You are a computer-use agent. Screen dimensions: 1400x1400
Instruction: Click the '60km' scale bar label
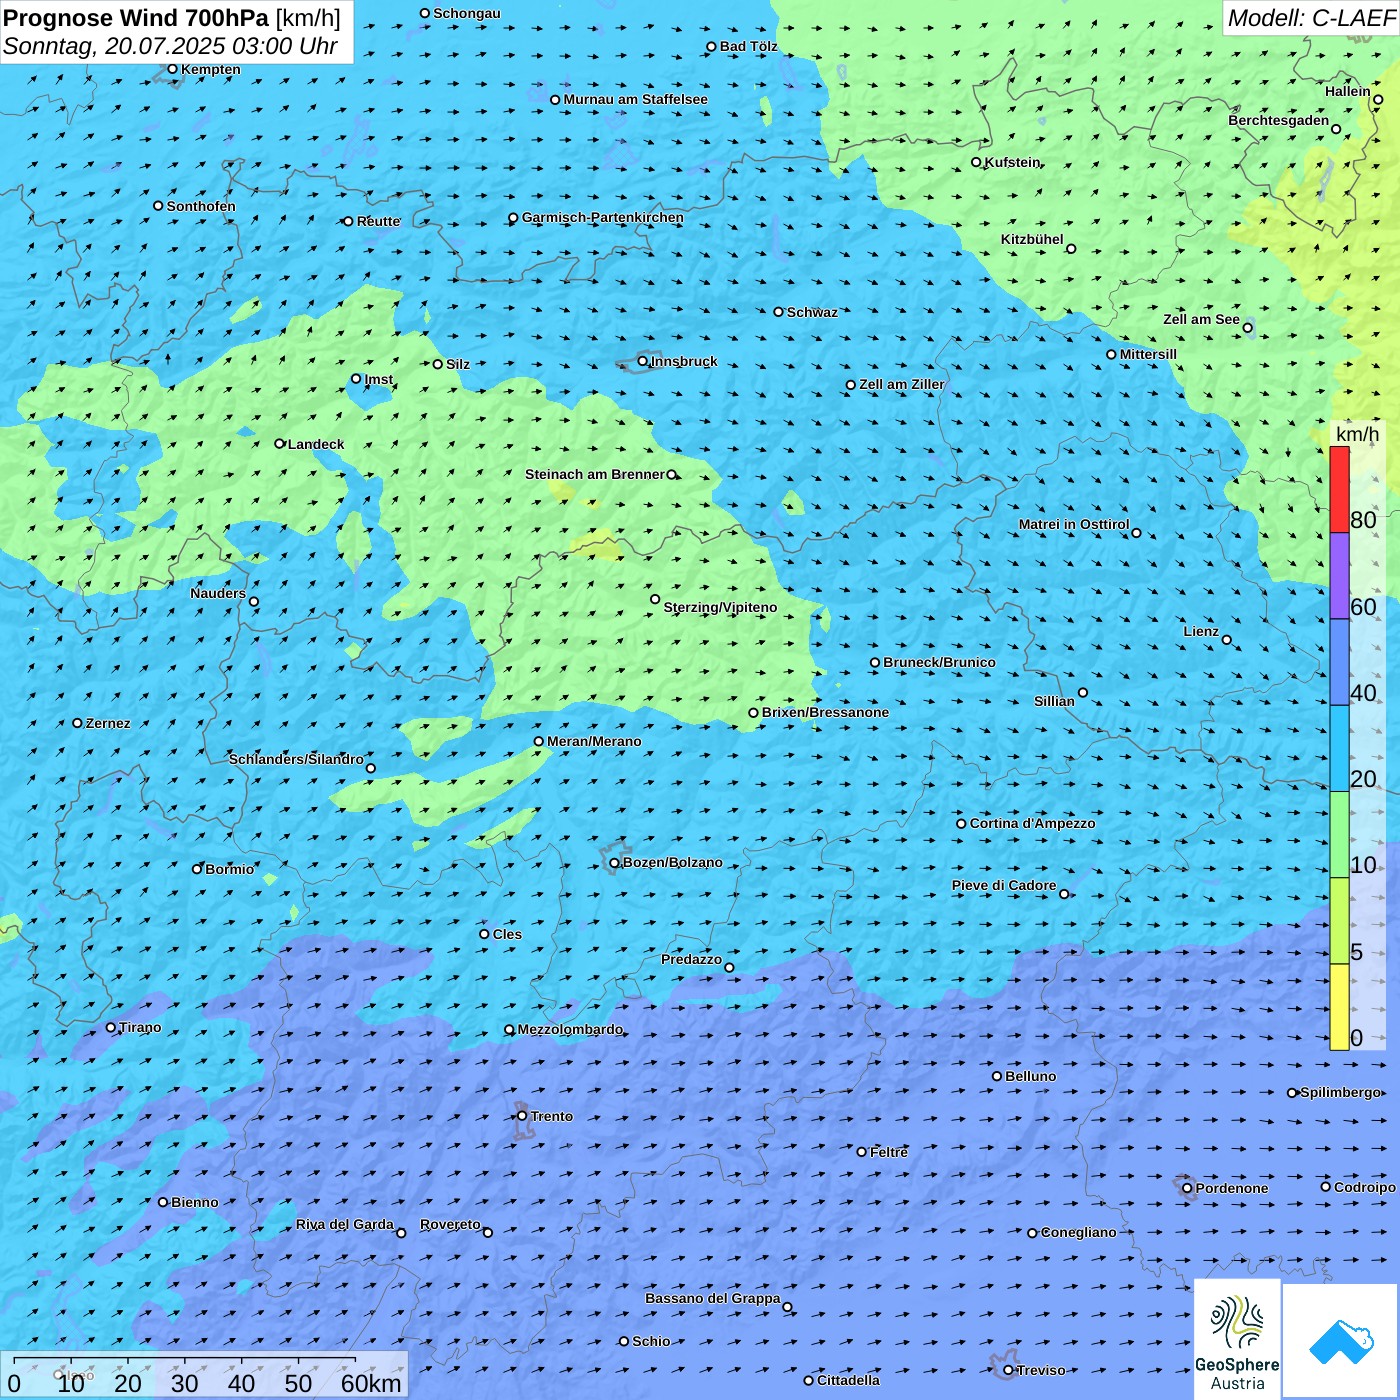(371, 1383)
